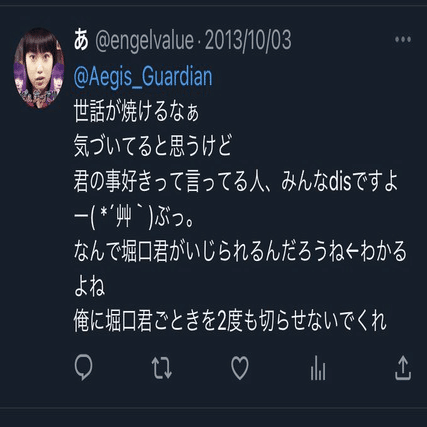Image resolution: width=427 pixels, height=427 pixels.
Task: Open the reply speech-bubble icon
Action: pyautogui.click(x=83, y=368)
